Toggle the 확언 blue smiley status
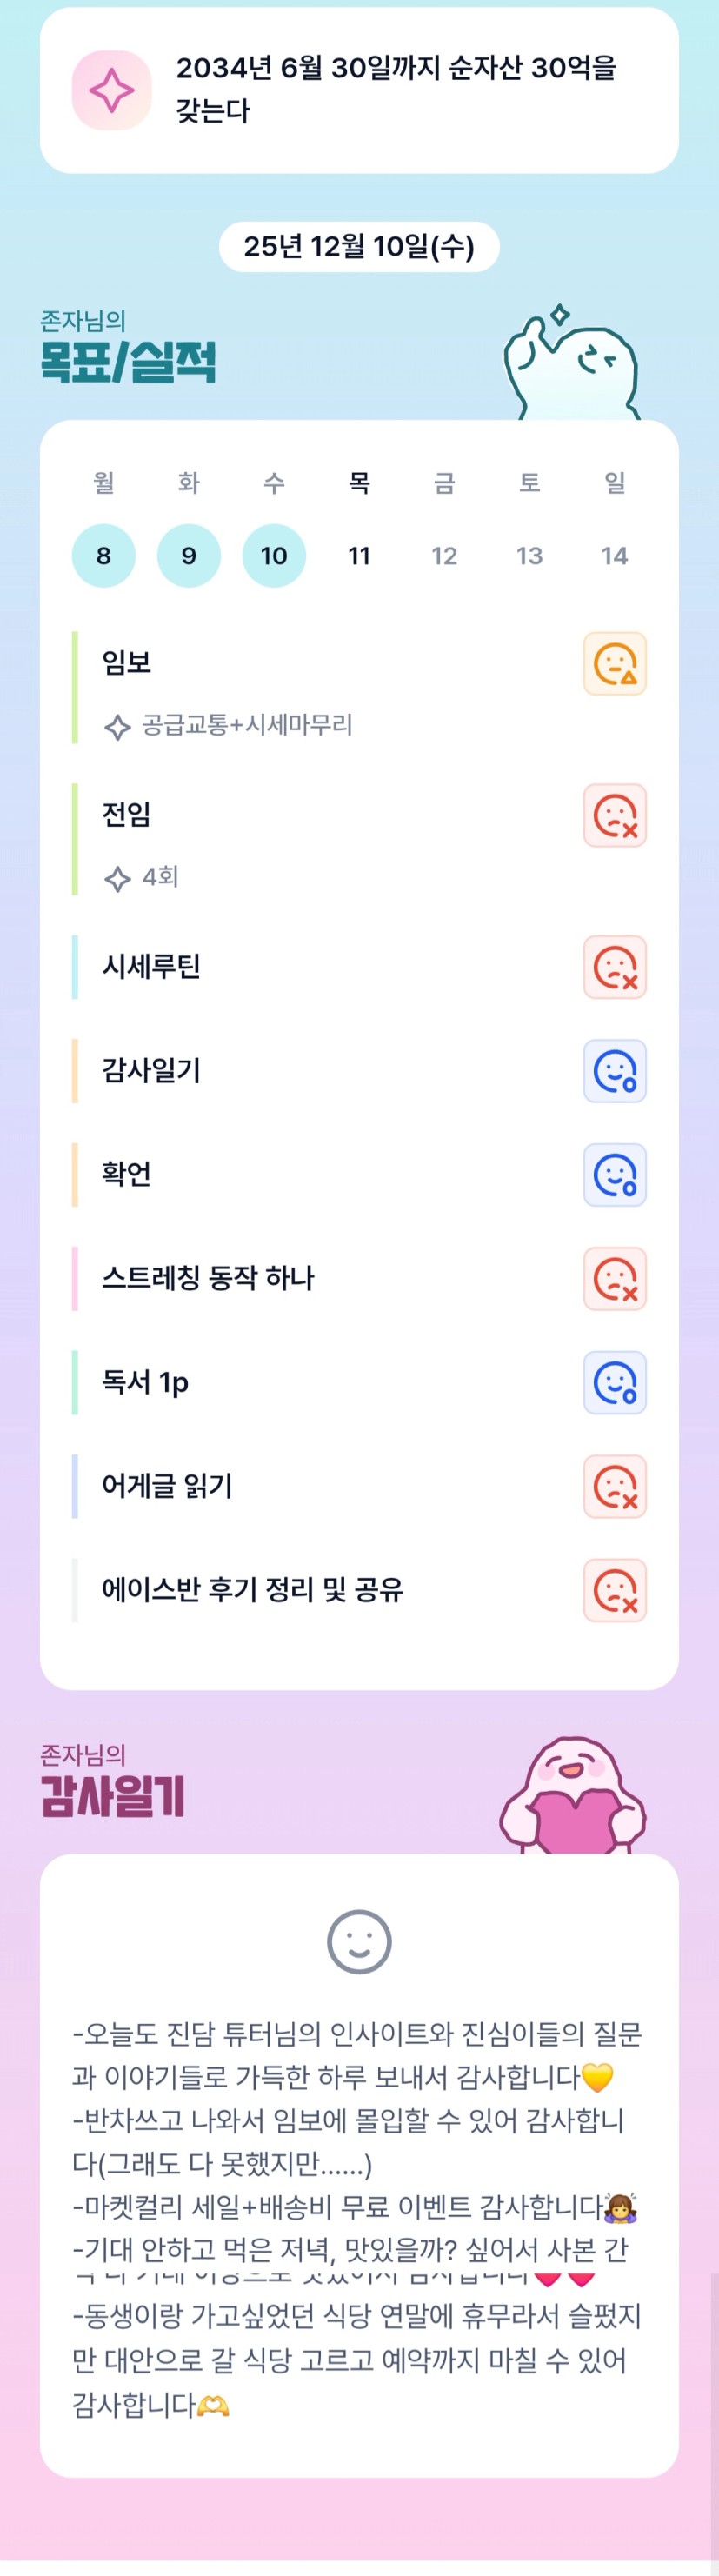719x2576 pixels. 614,1175
